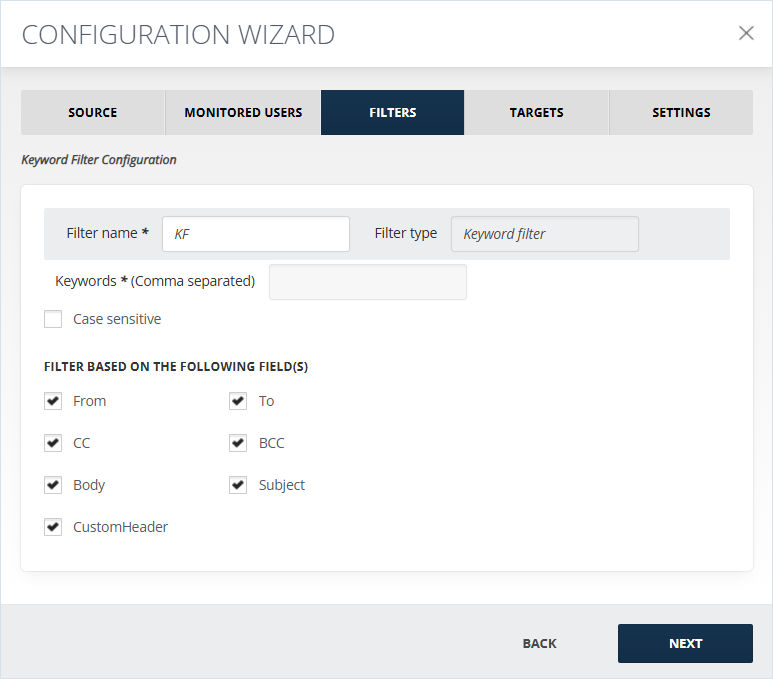Screen dimensions: 773x679
Task: Uncheck the CustomHeader checkbox
Action: coord(53,527)
